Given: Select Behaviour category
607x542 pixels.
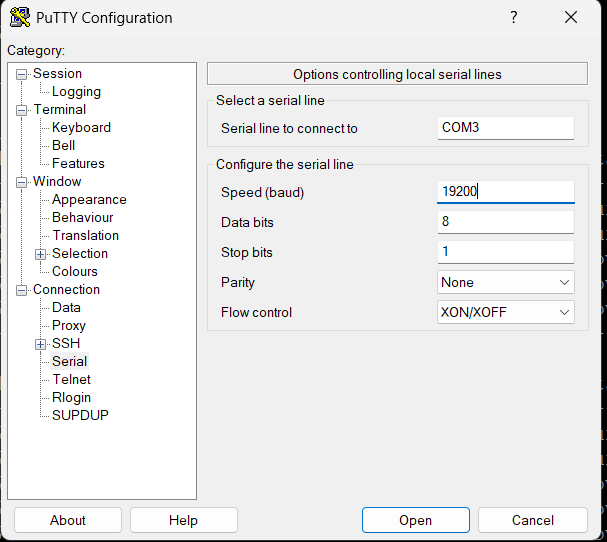Looking at the screenshot, I should 82,218.
